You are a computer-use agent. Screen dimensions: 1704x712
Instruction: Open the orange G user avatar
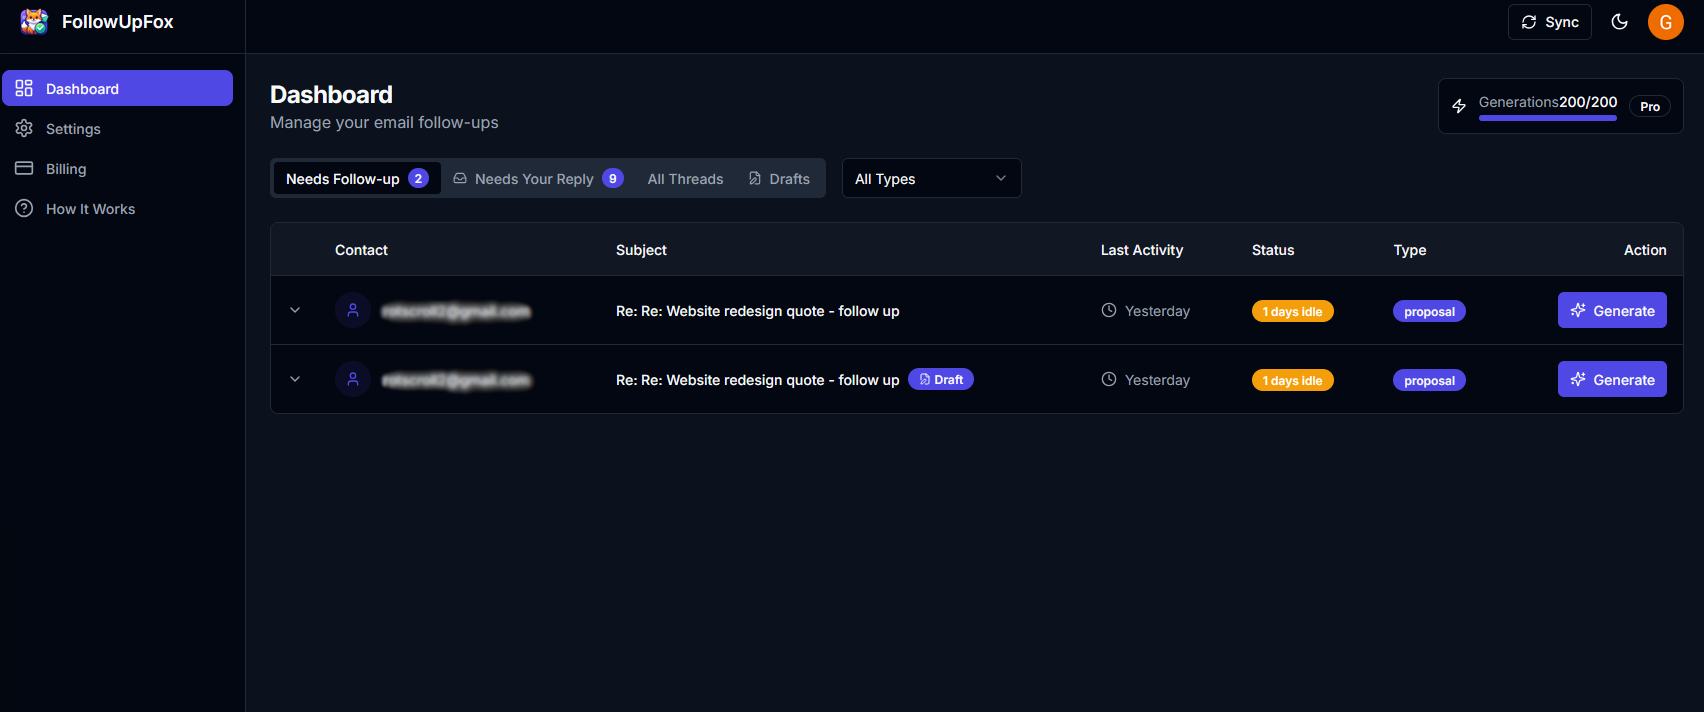click(1665, 22)
